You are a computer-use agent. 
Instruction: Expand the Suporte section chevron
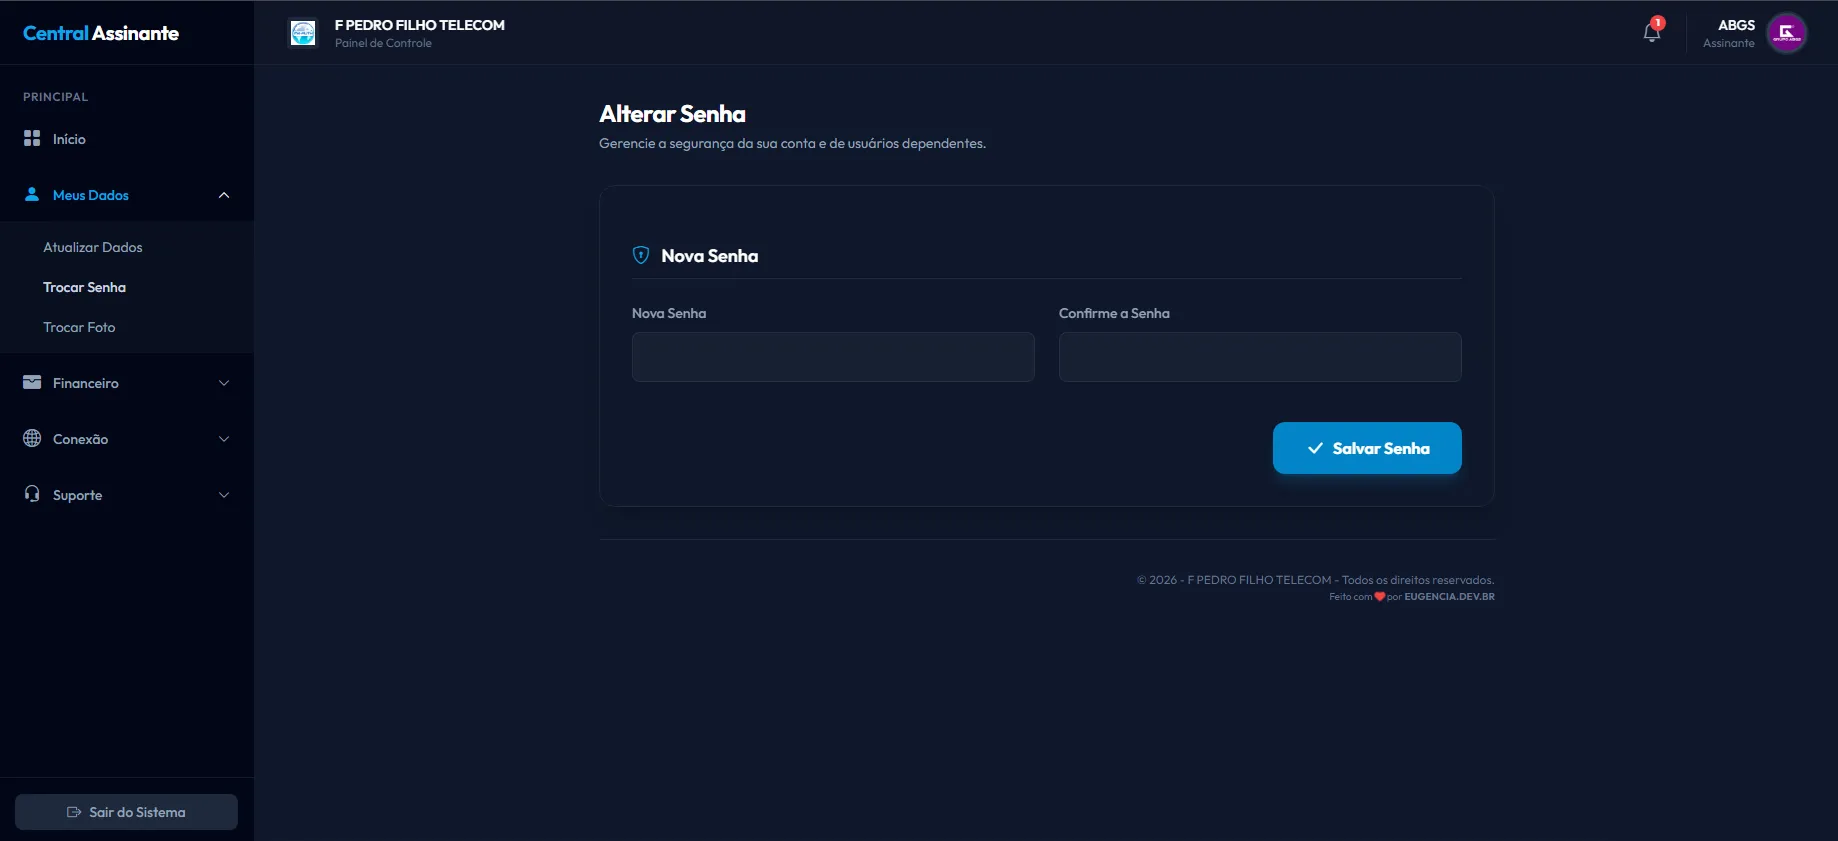point(224,495)
